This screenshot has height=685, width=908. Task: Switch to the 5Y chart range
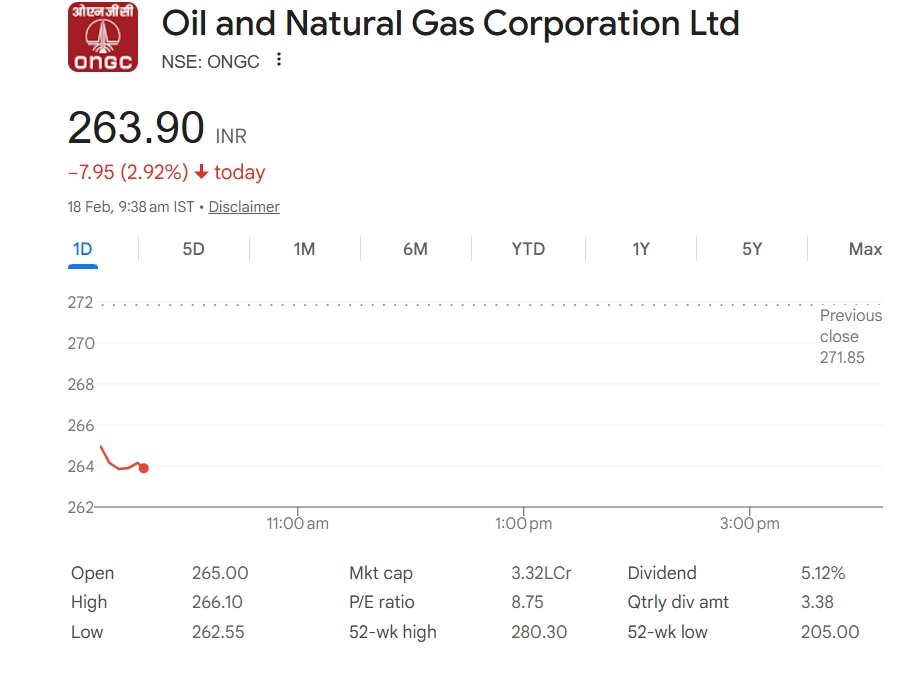point(752,249)
